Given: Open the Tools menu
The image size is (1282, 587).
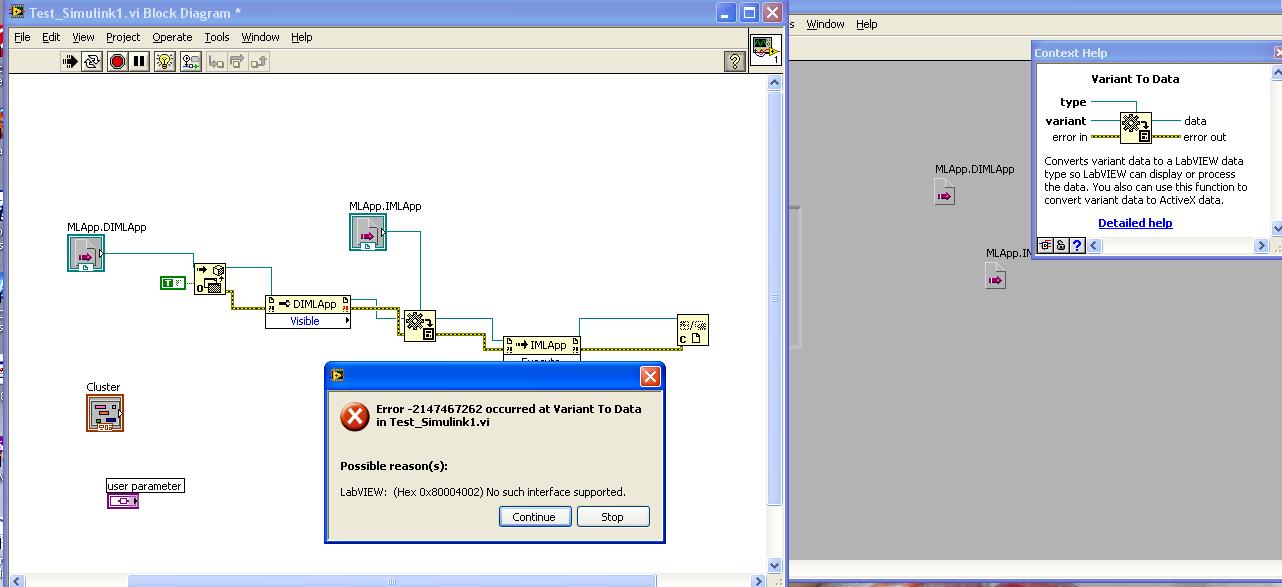Looking at the screenshot, I should (217, 37).
